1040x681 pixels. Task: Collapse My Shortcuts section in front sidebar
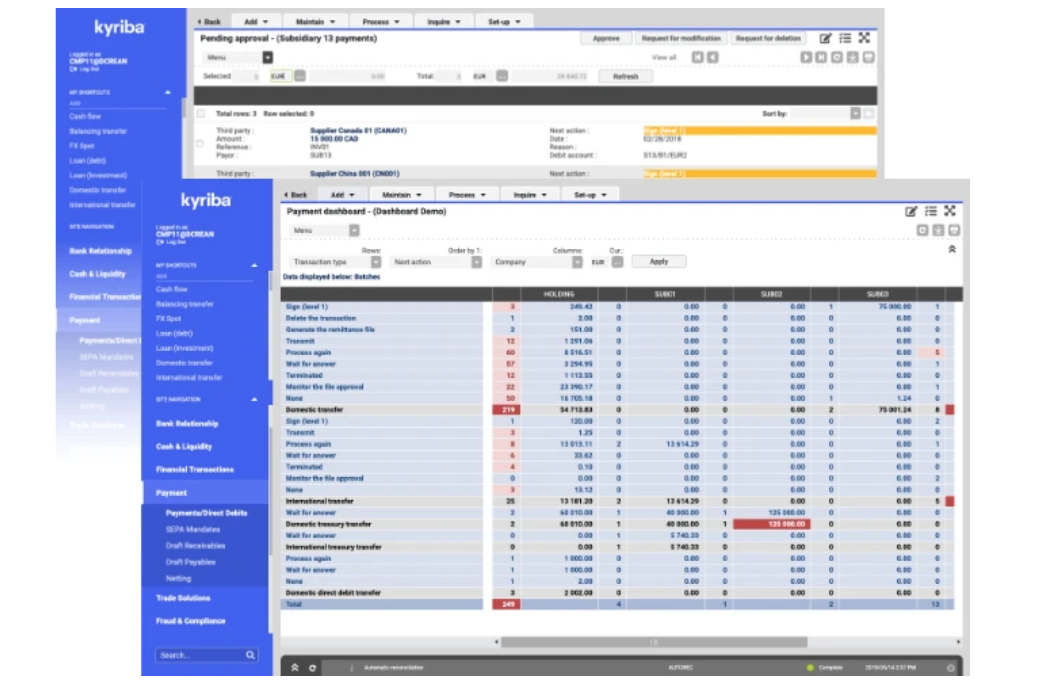pos(254,265)
